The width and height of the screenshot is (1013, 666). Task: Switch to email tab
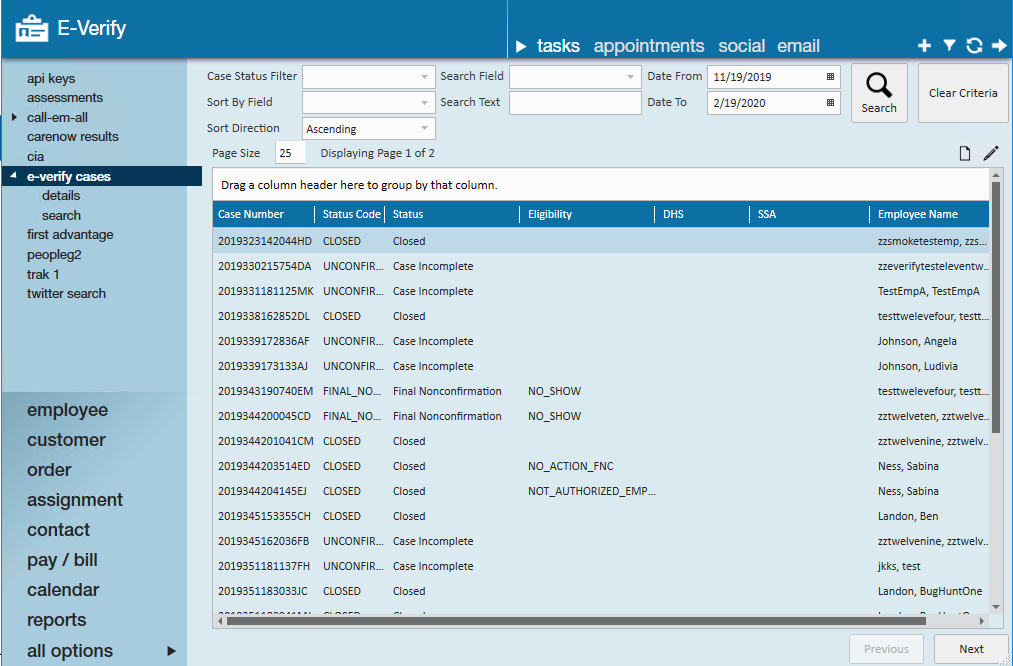(799, 47)
